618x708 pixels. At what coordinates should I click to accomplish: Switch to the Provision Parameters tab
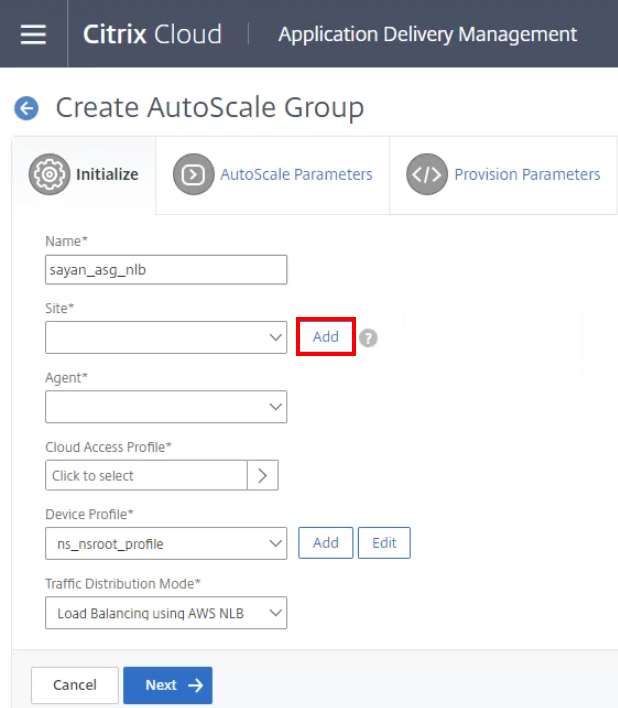click(x=527, y=175)
